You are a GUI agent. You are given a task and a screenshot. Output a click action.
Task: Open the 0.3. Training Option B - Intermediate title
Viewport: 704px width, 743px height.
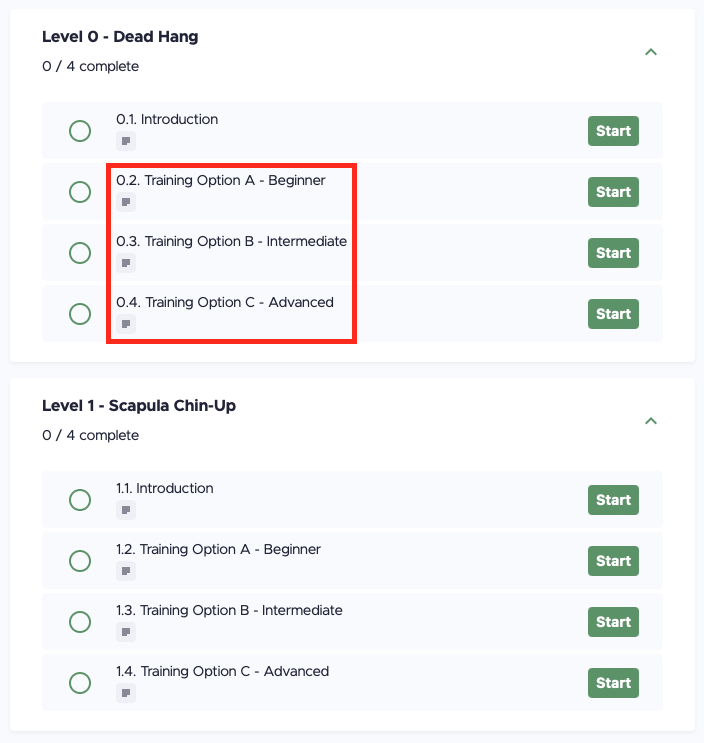232,241
